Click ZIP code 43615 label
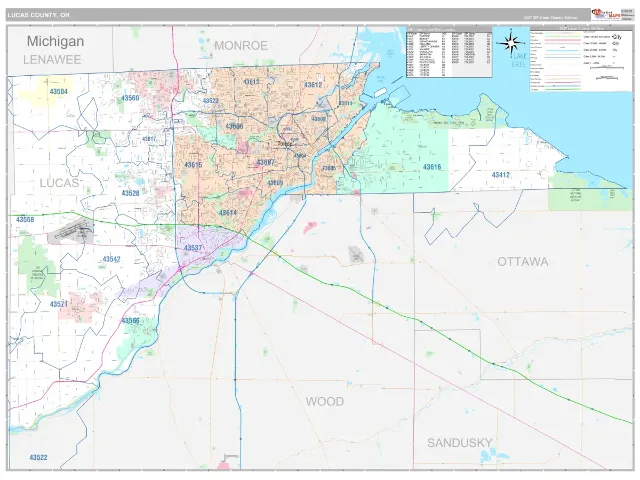The height and width of the screenshot is (480, 640). coord(193,165)
